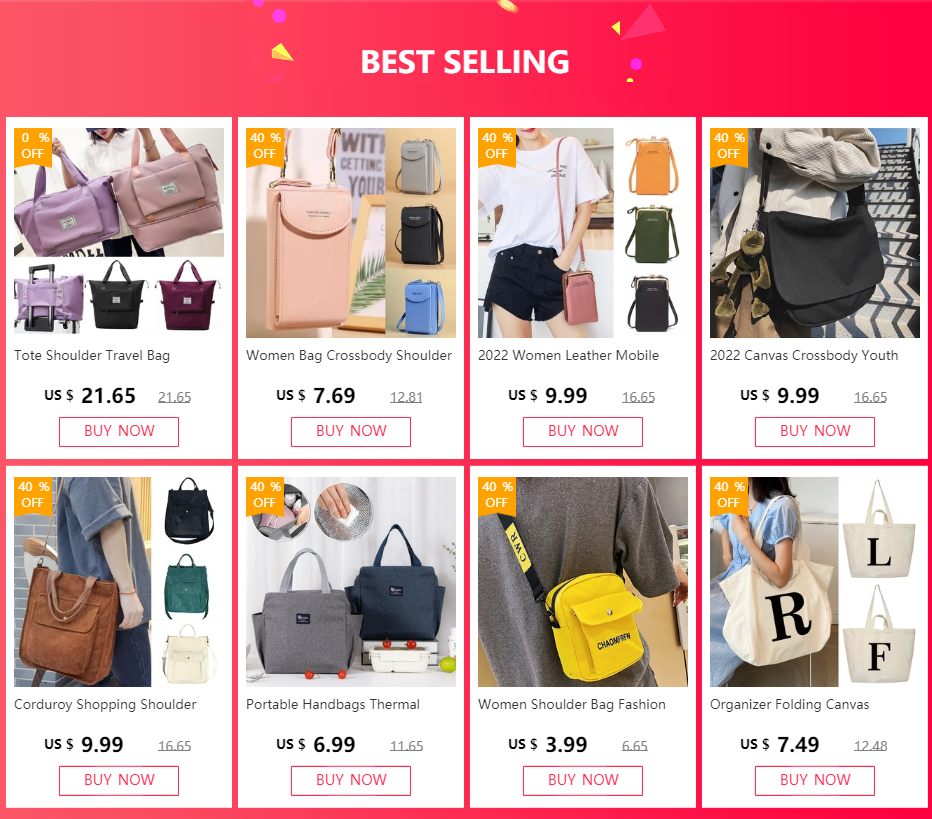Click the 40% OFF badge on yellow bag

[x=497, y=494]
